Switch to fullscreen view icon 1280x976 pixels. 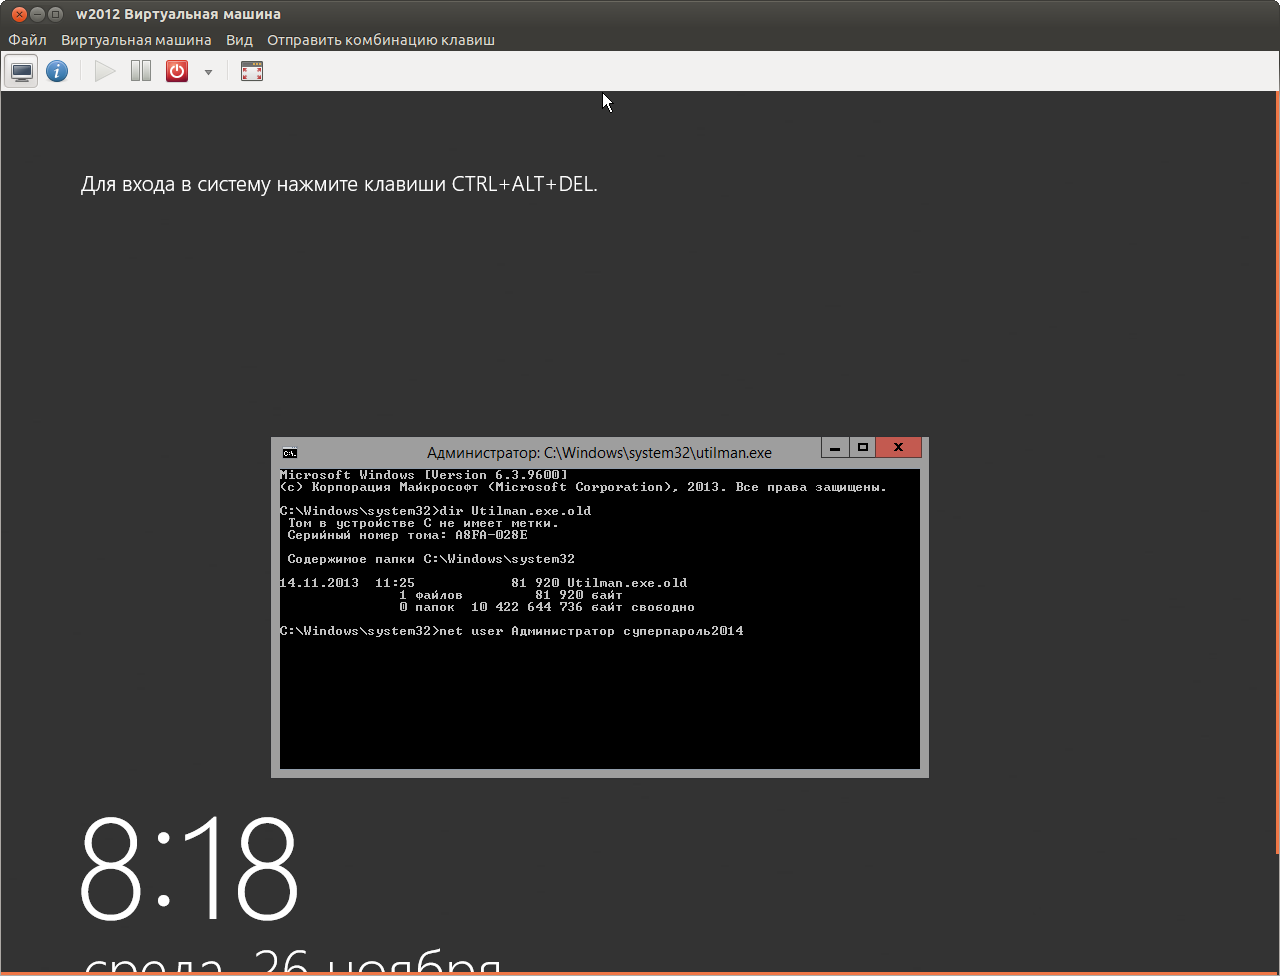coord(252,71)
